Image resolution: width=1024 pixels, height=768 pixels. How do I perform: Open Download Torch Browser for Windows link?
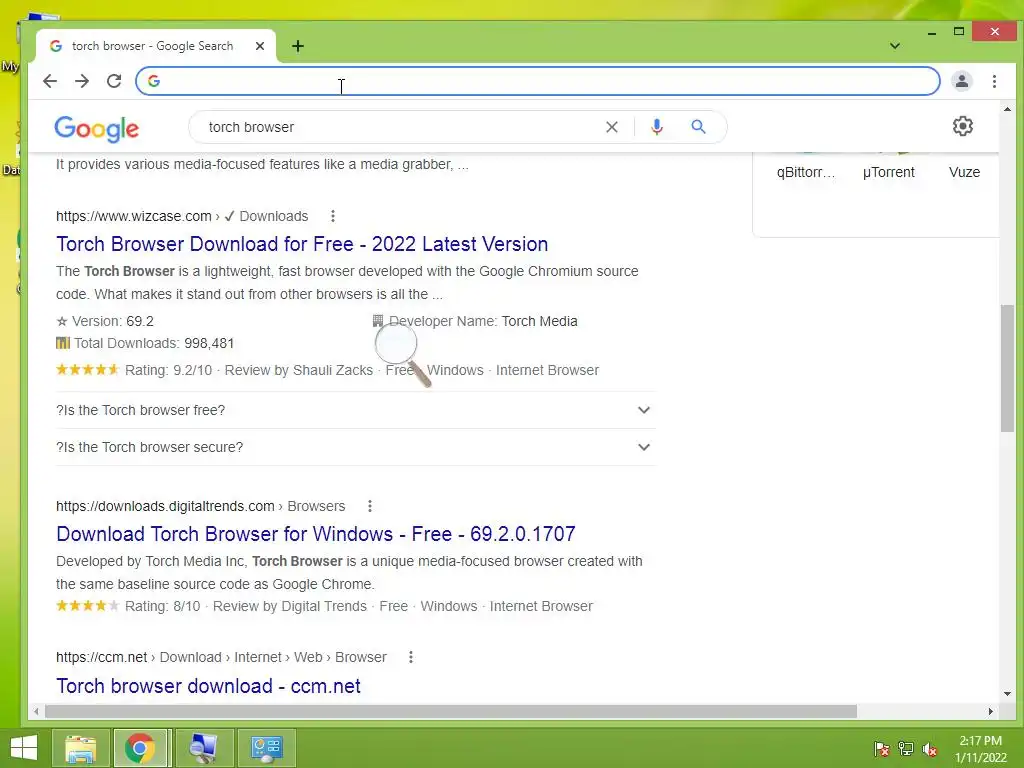315,534
